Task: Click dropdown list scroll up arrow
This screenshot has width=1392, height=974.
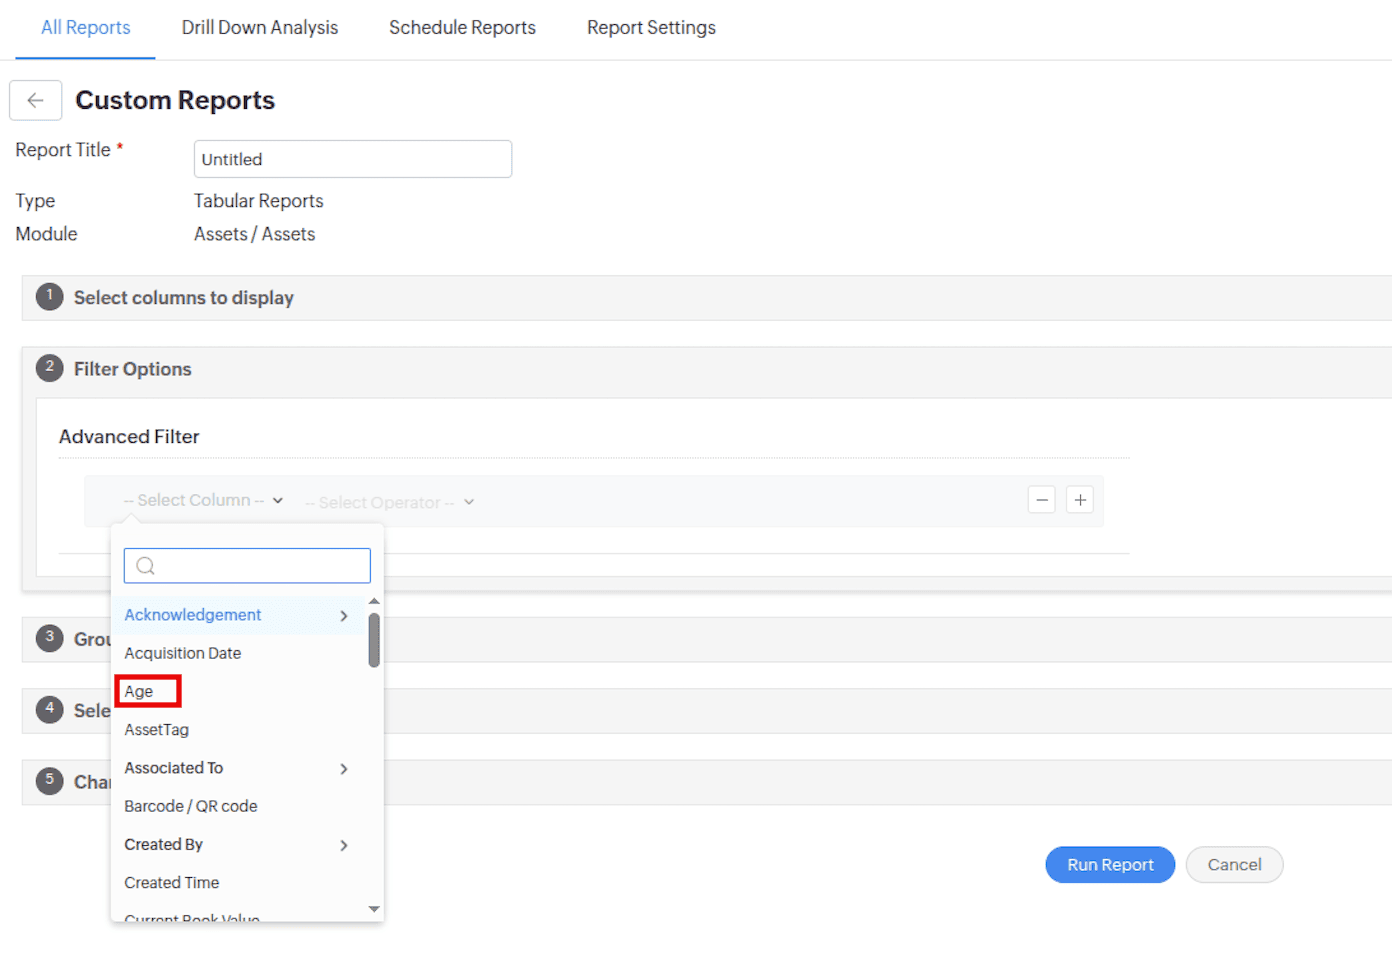Action: [374, 601]
